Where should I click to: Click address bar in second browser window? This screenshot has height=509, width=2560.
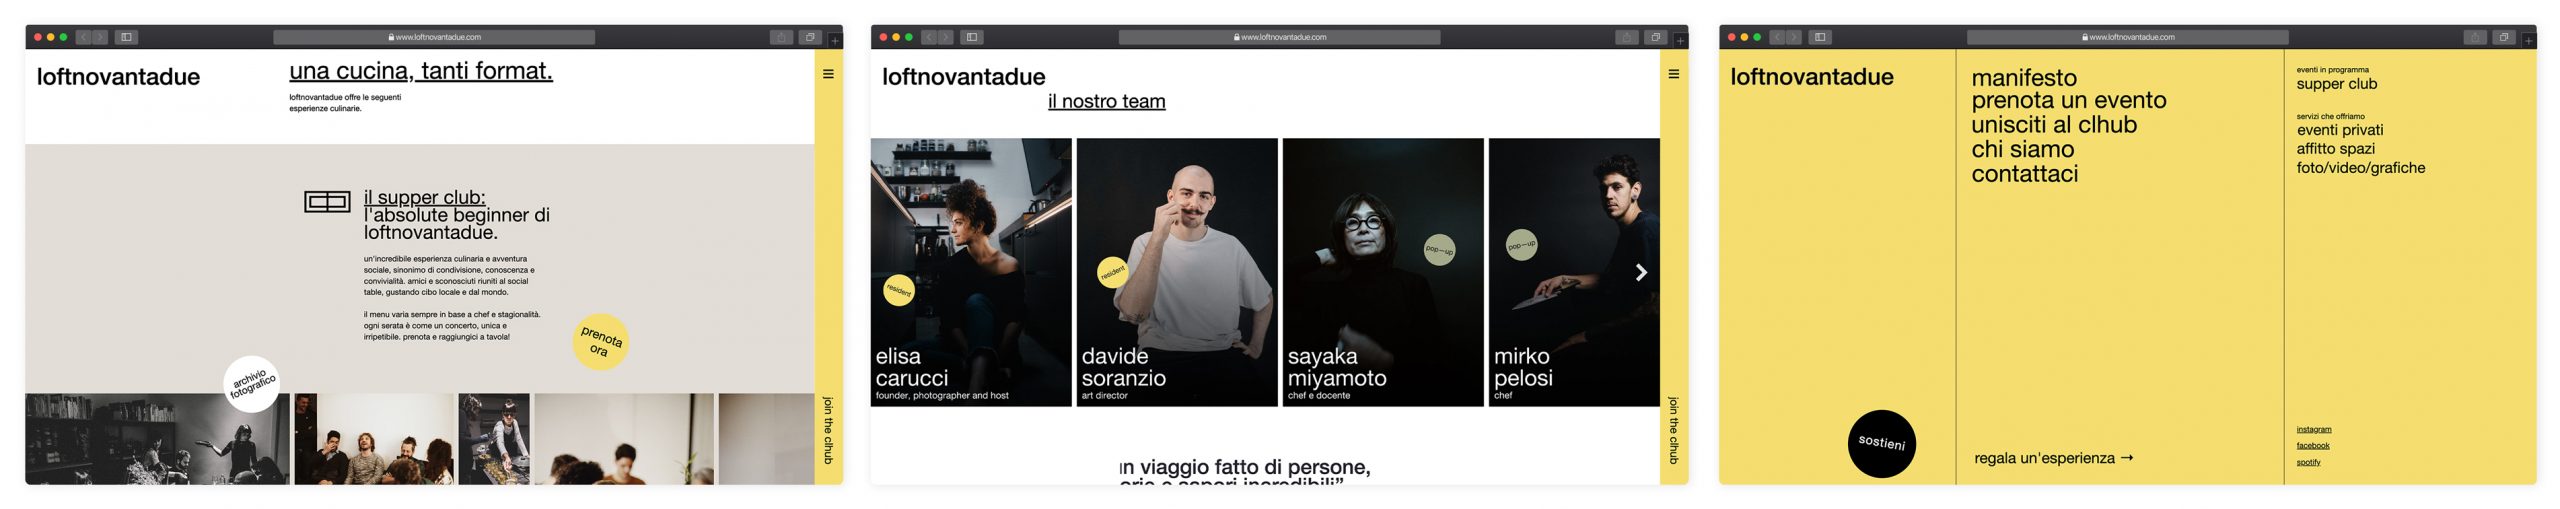[1279, 37]
